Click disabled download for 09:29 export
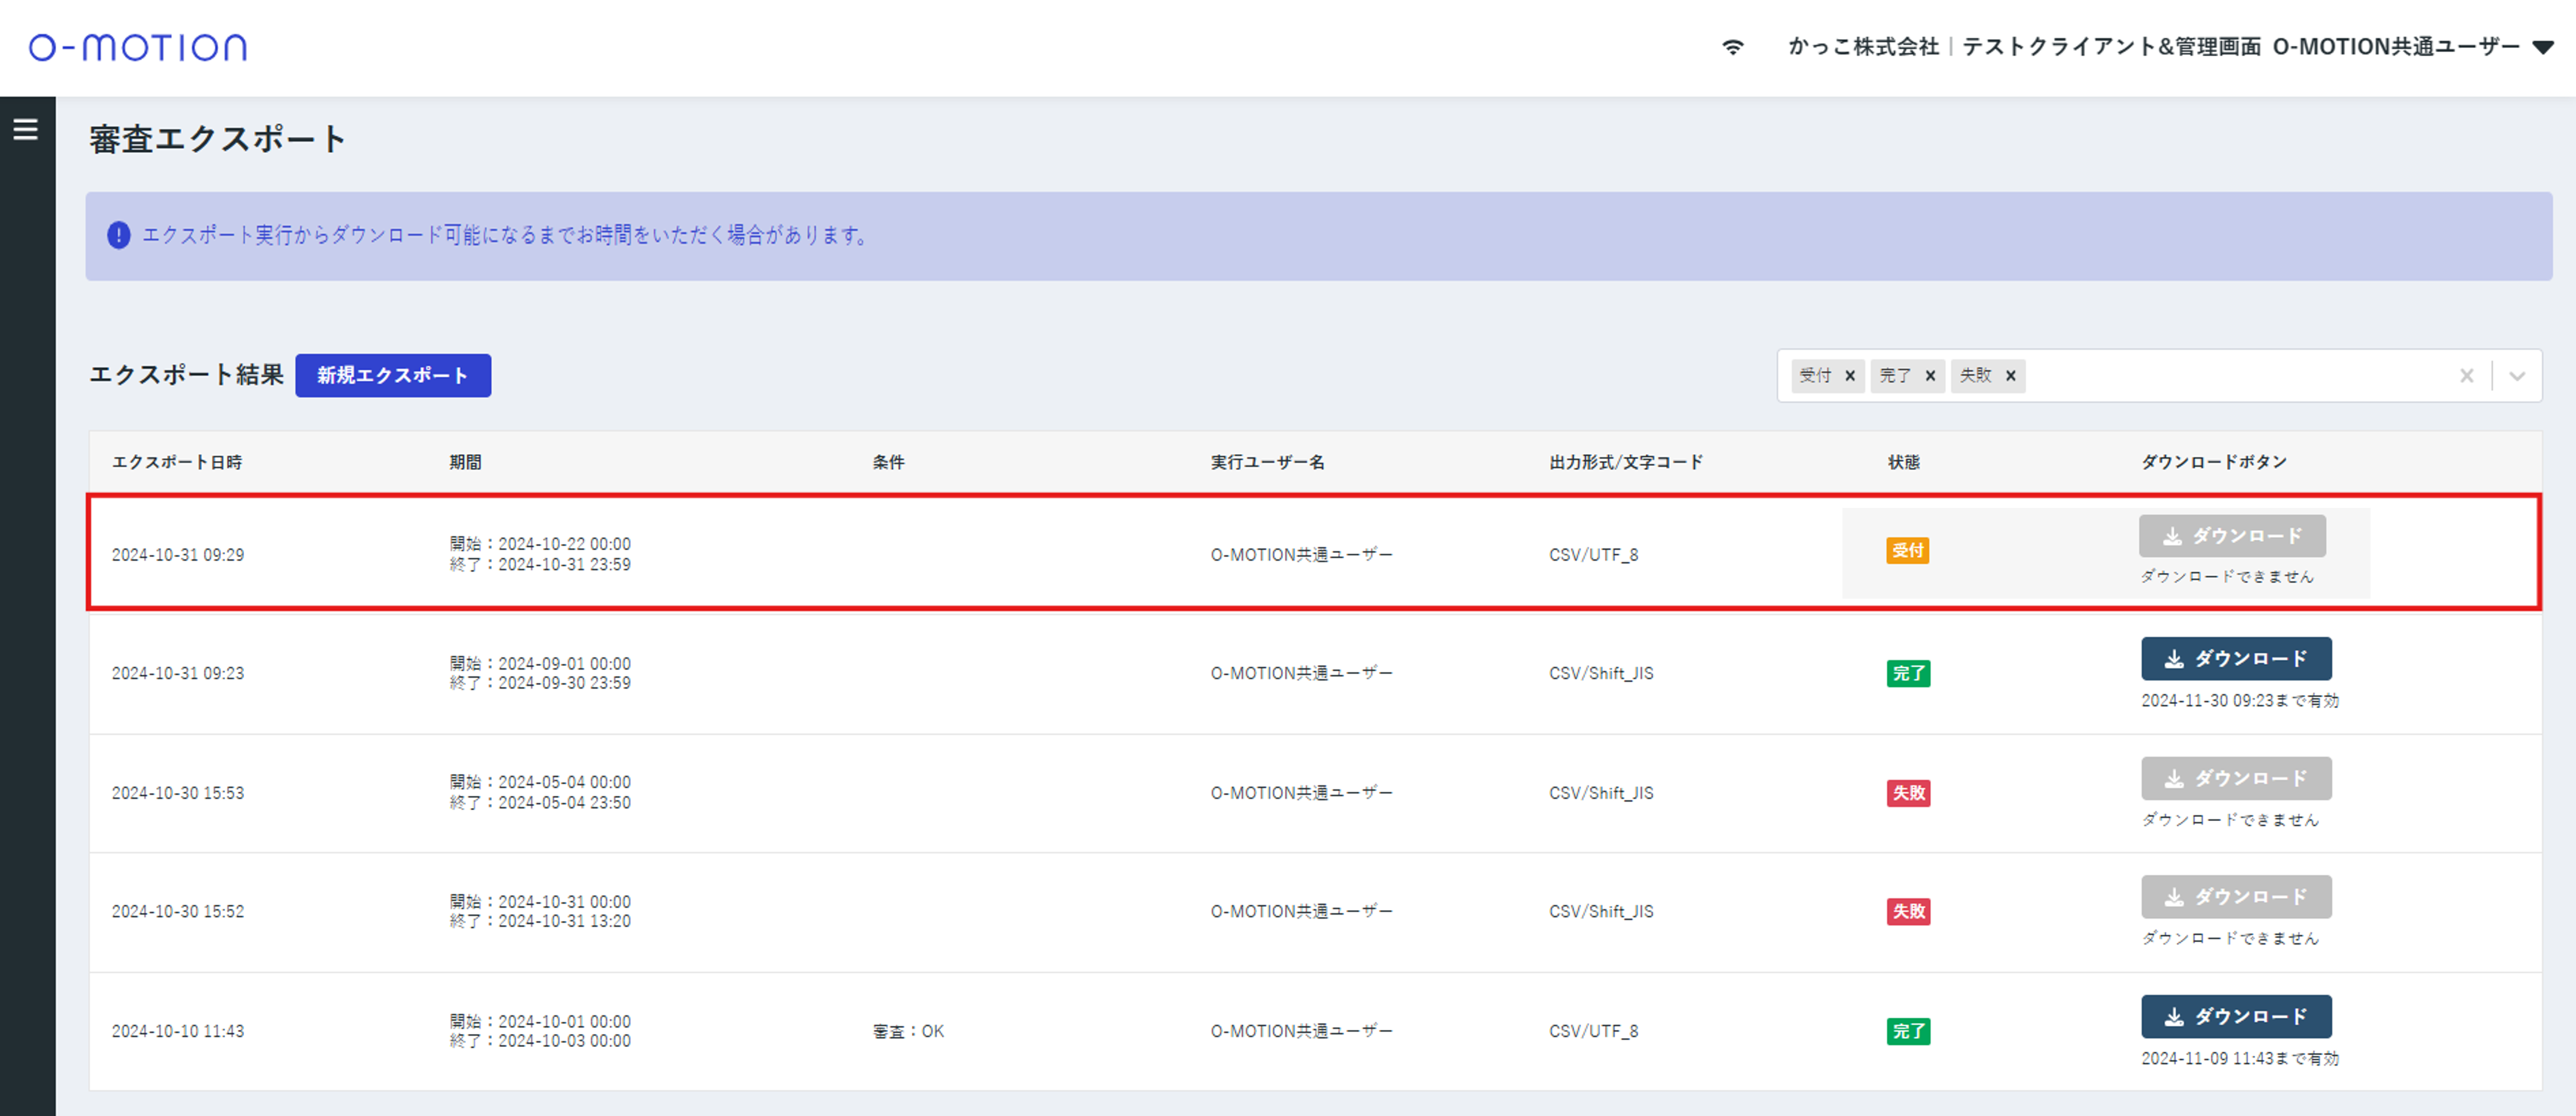2576x1116 pixels. (x=2232, y=537)
